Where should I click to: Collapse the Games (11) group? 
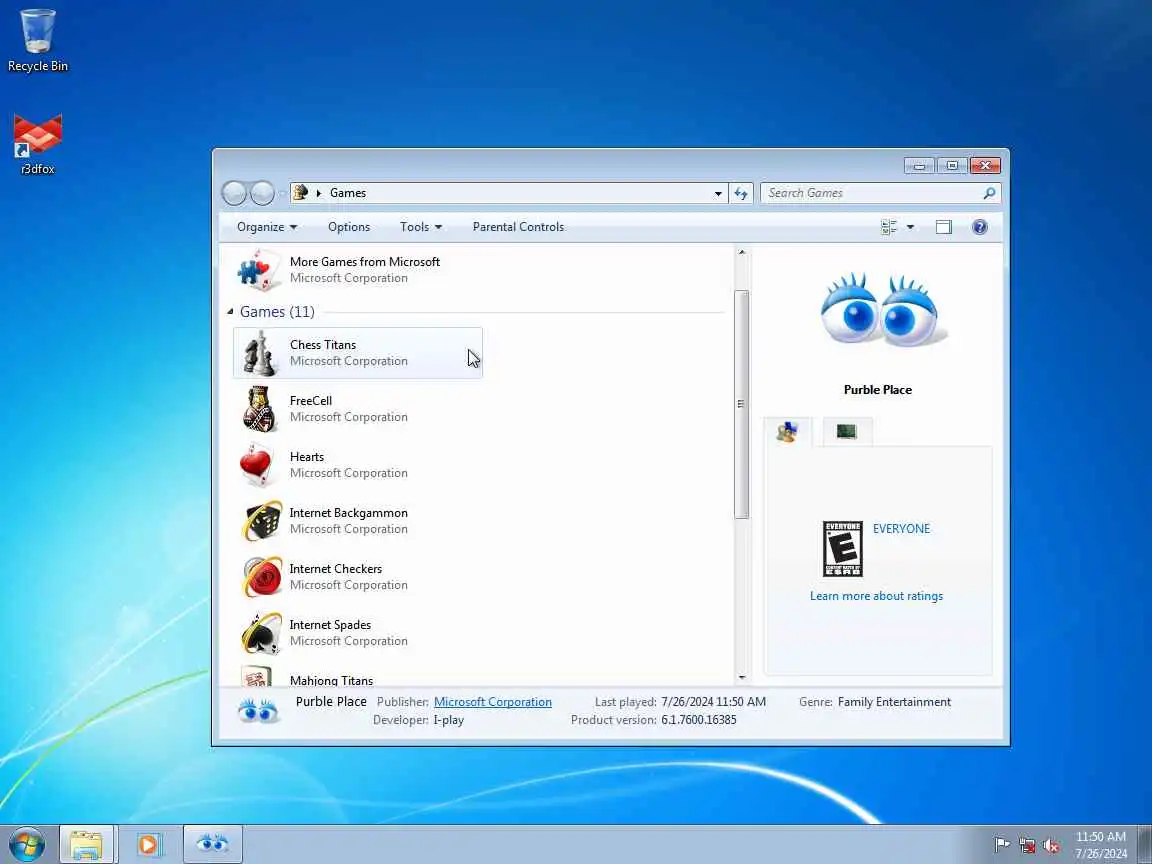click(230, 312)
